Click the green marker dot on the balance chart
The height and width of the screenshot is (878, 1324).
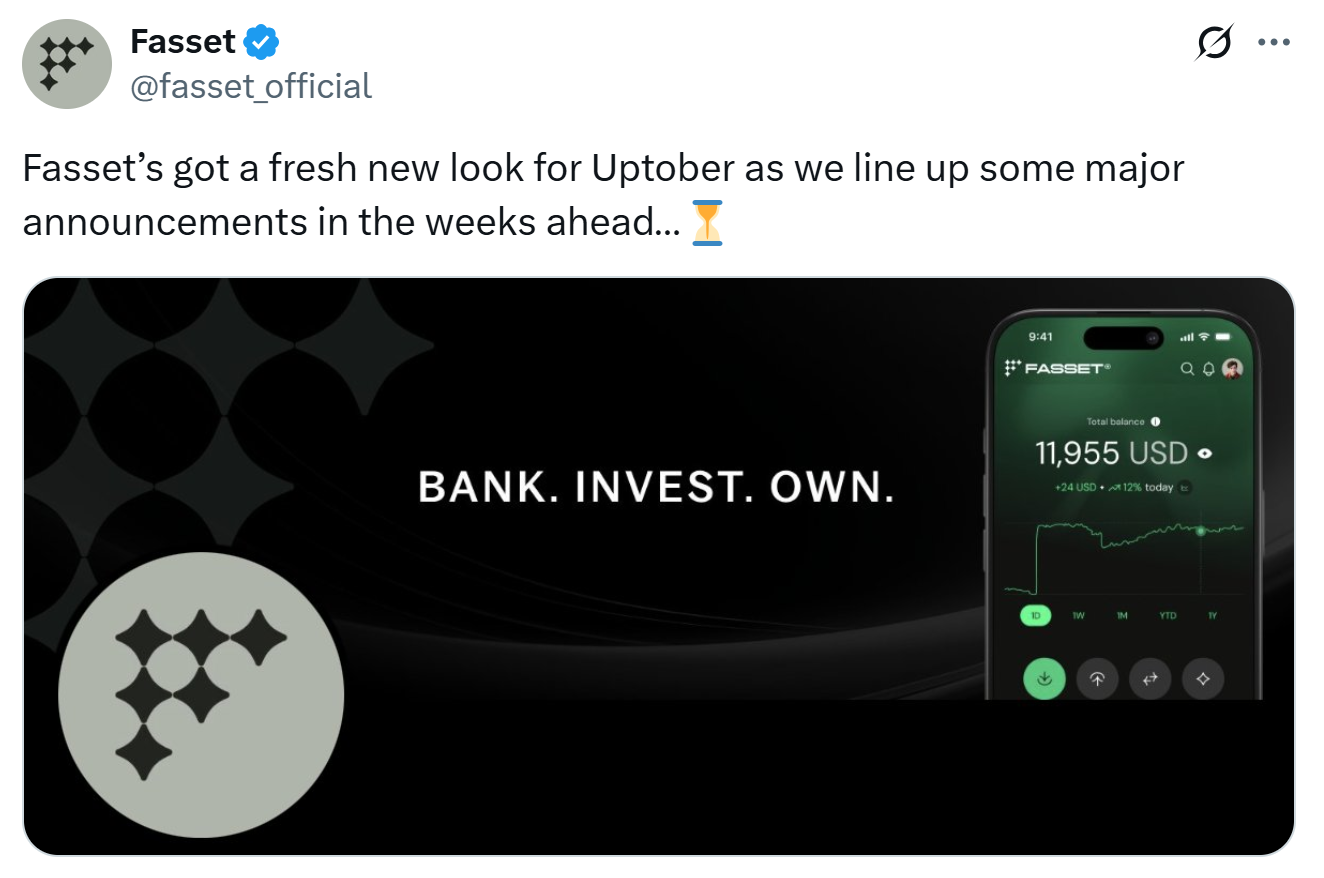tap(1201, 530)
